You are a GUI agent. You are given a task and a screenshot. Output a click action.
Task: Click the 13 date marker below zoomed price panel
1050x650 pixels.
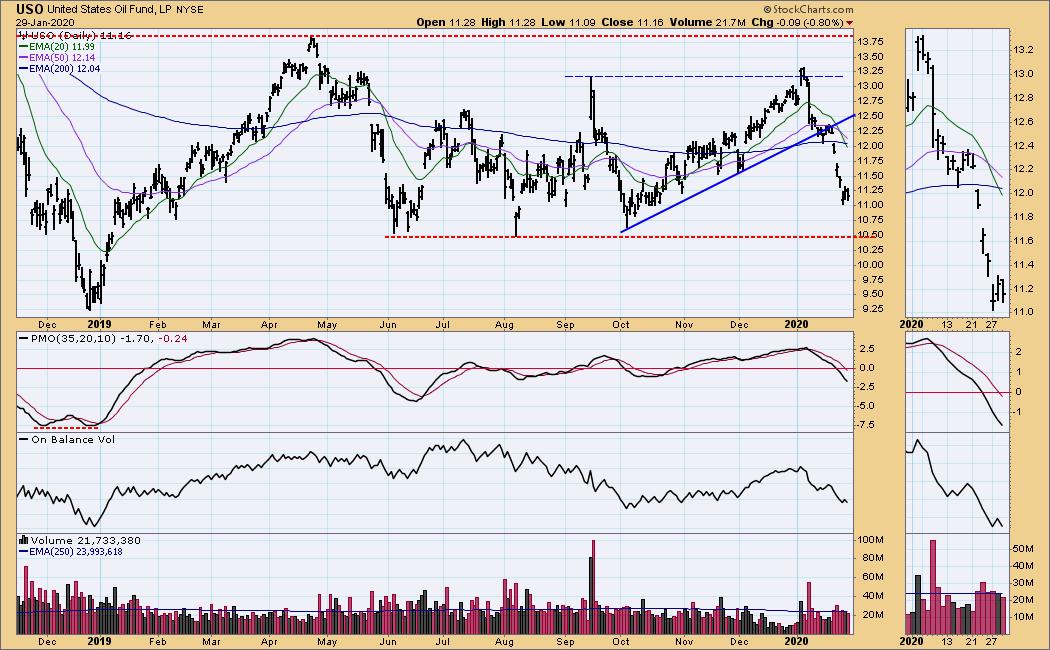(946, 325)
